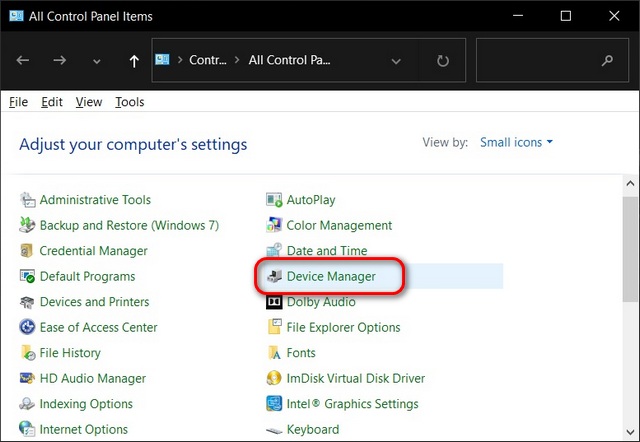The height and width of the screenshot is (442, 640).
Task: Open Ease of Access Center link
Action: 98,327
